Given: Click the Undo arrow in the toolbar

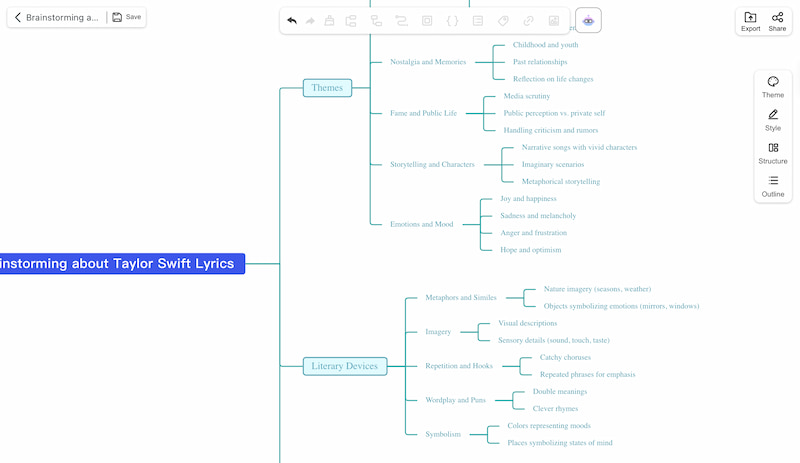Looking at the screenshot, I should (292, 20).
